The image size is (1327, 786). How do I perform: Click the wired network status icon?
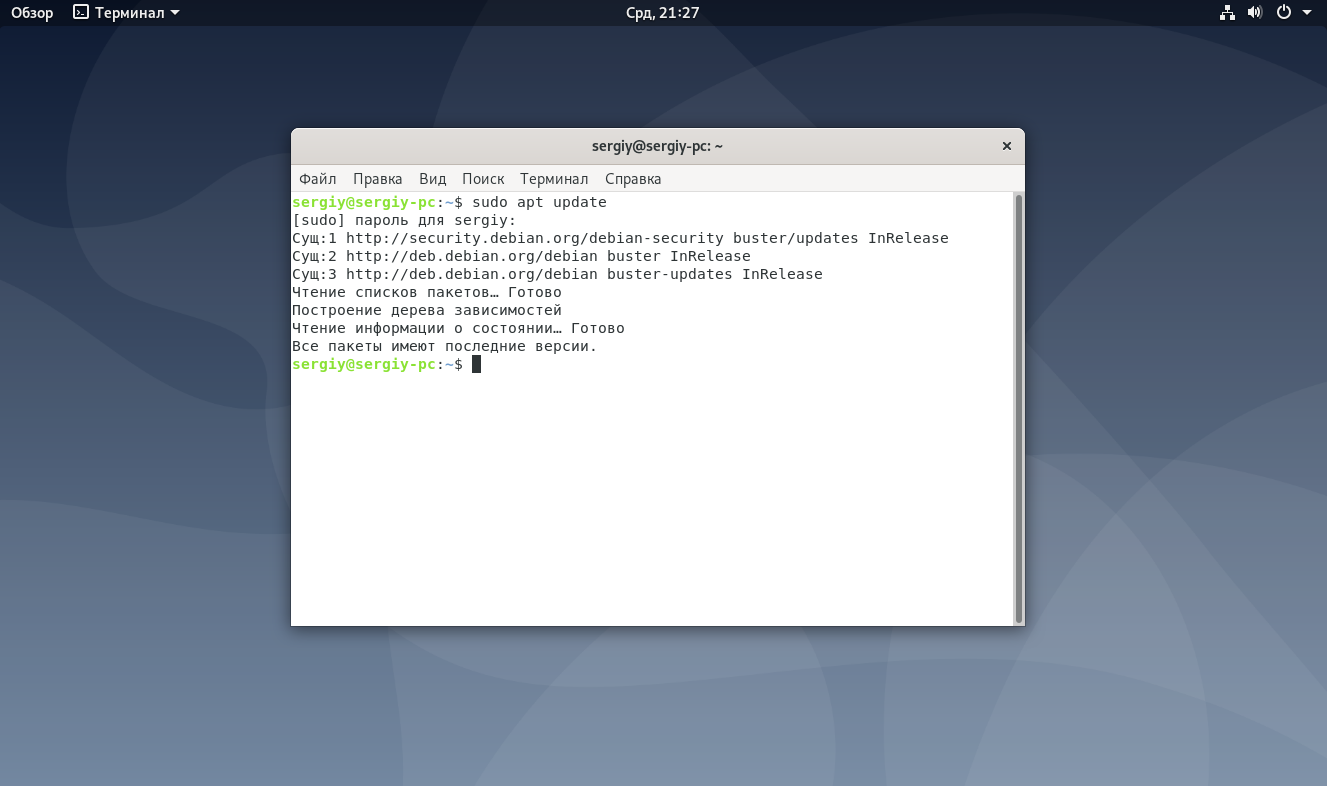point(1227,13)
